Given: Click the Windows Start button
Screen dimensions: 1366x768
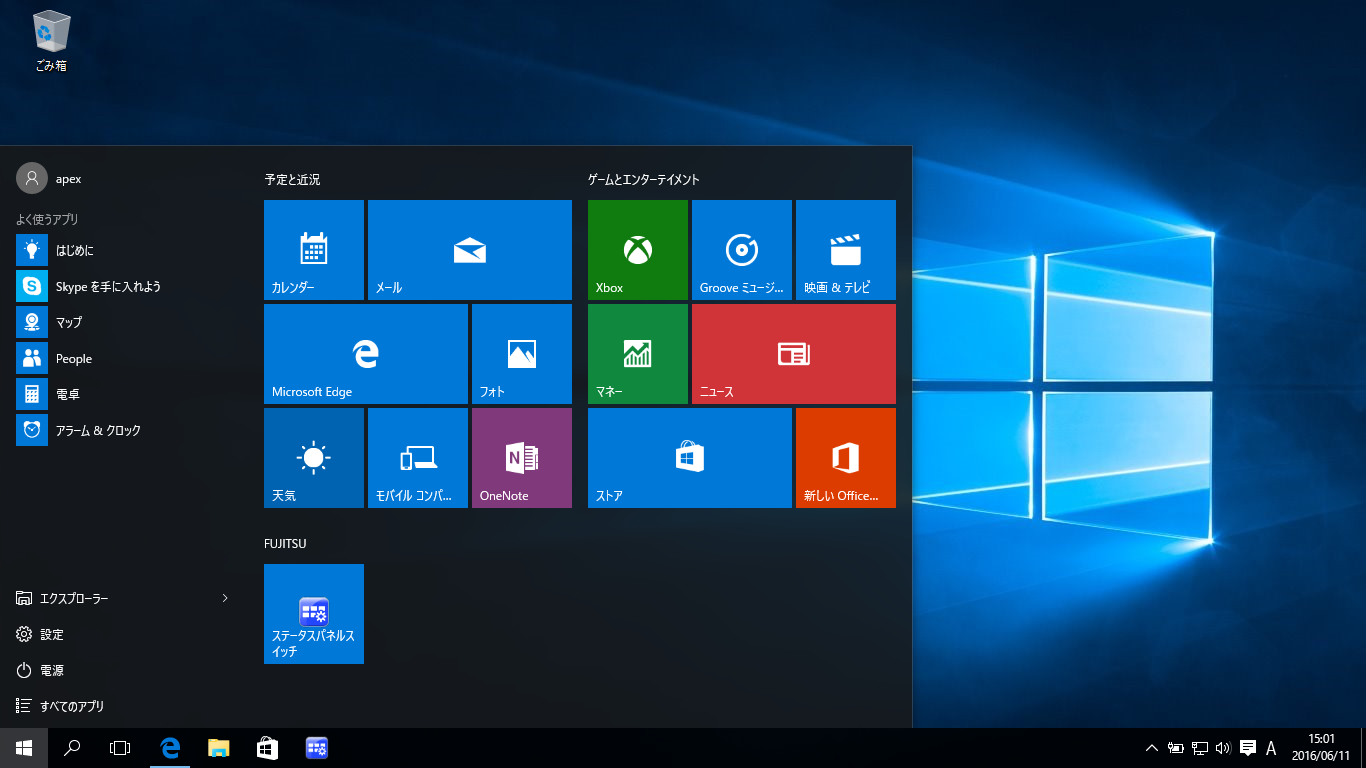Looking at the screenshot, I should click(24, 748).
